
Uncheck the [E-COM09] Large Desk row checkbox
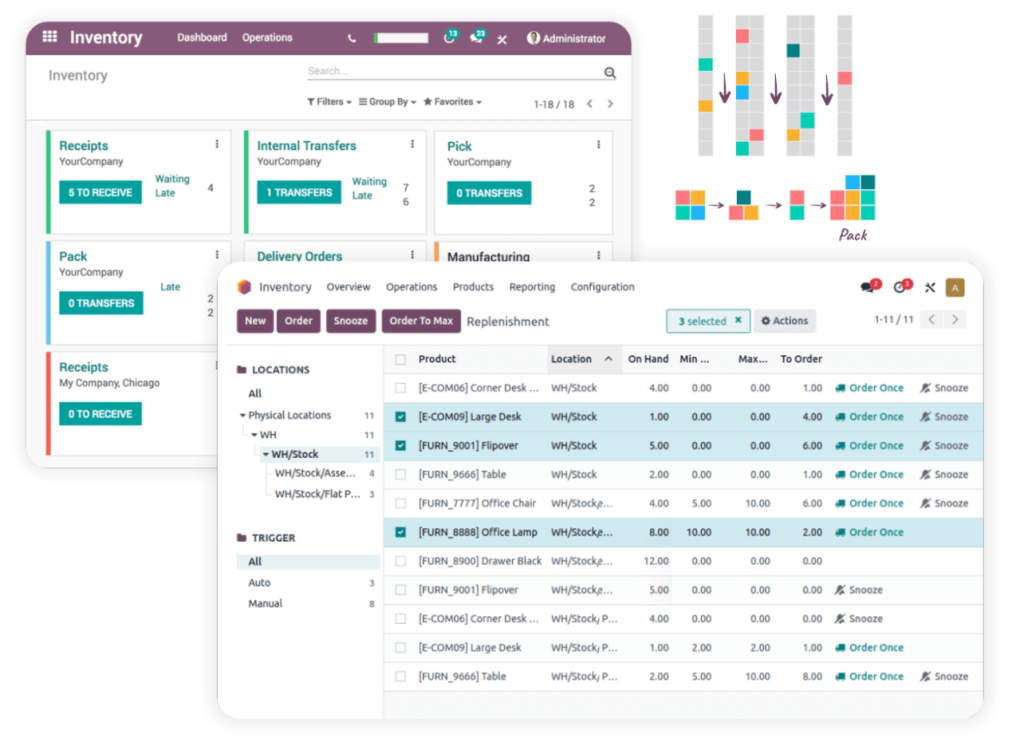click(401, 417)
